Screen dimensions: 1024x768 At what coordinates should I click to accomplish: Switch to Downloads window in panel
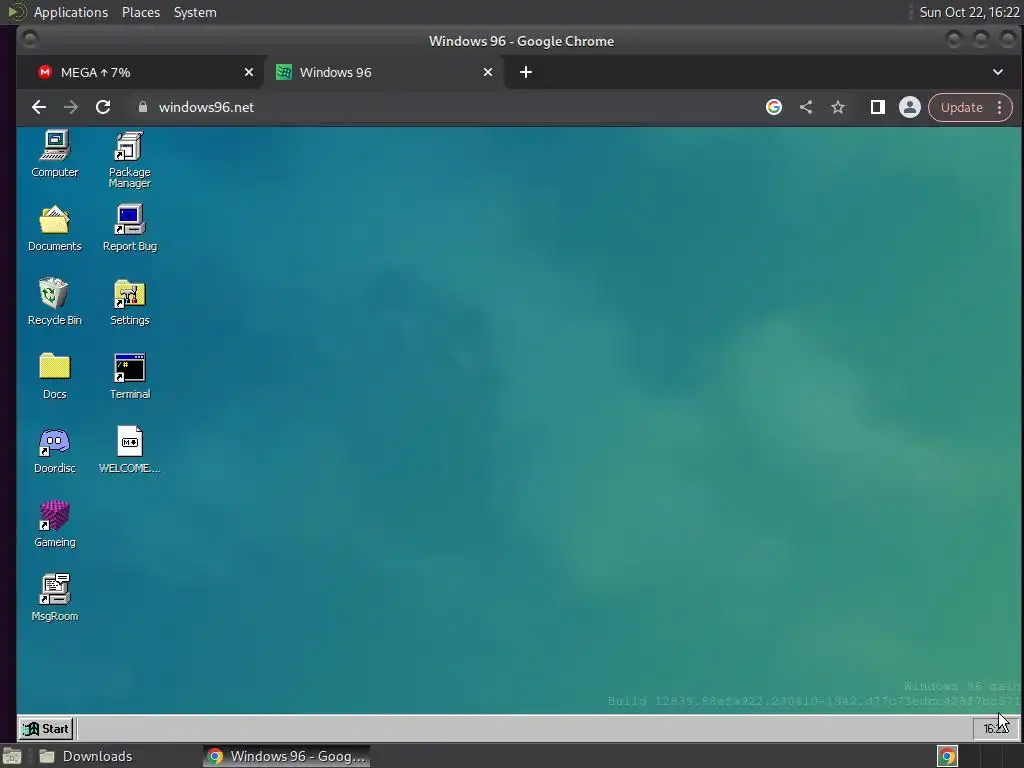click(x=87, y=756)
